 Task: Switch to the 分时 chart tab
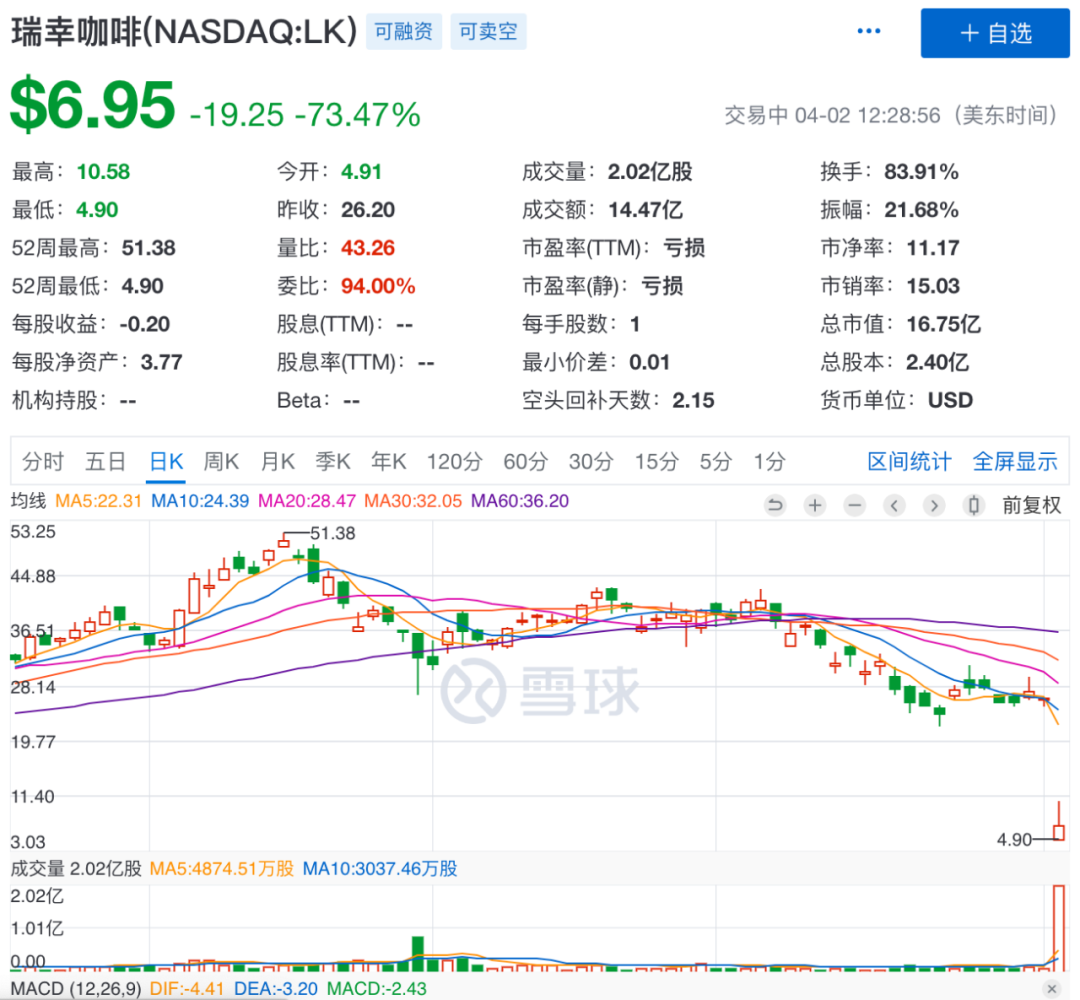pyautogui.click(x=43, y=461)
